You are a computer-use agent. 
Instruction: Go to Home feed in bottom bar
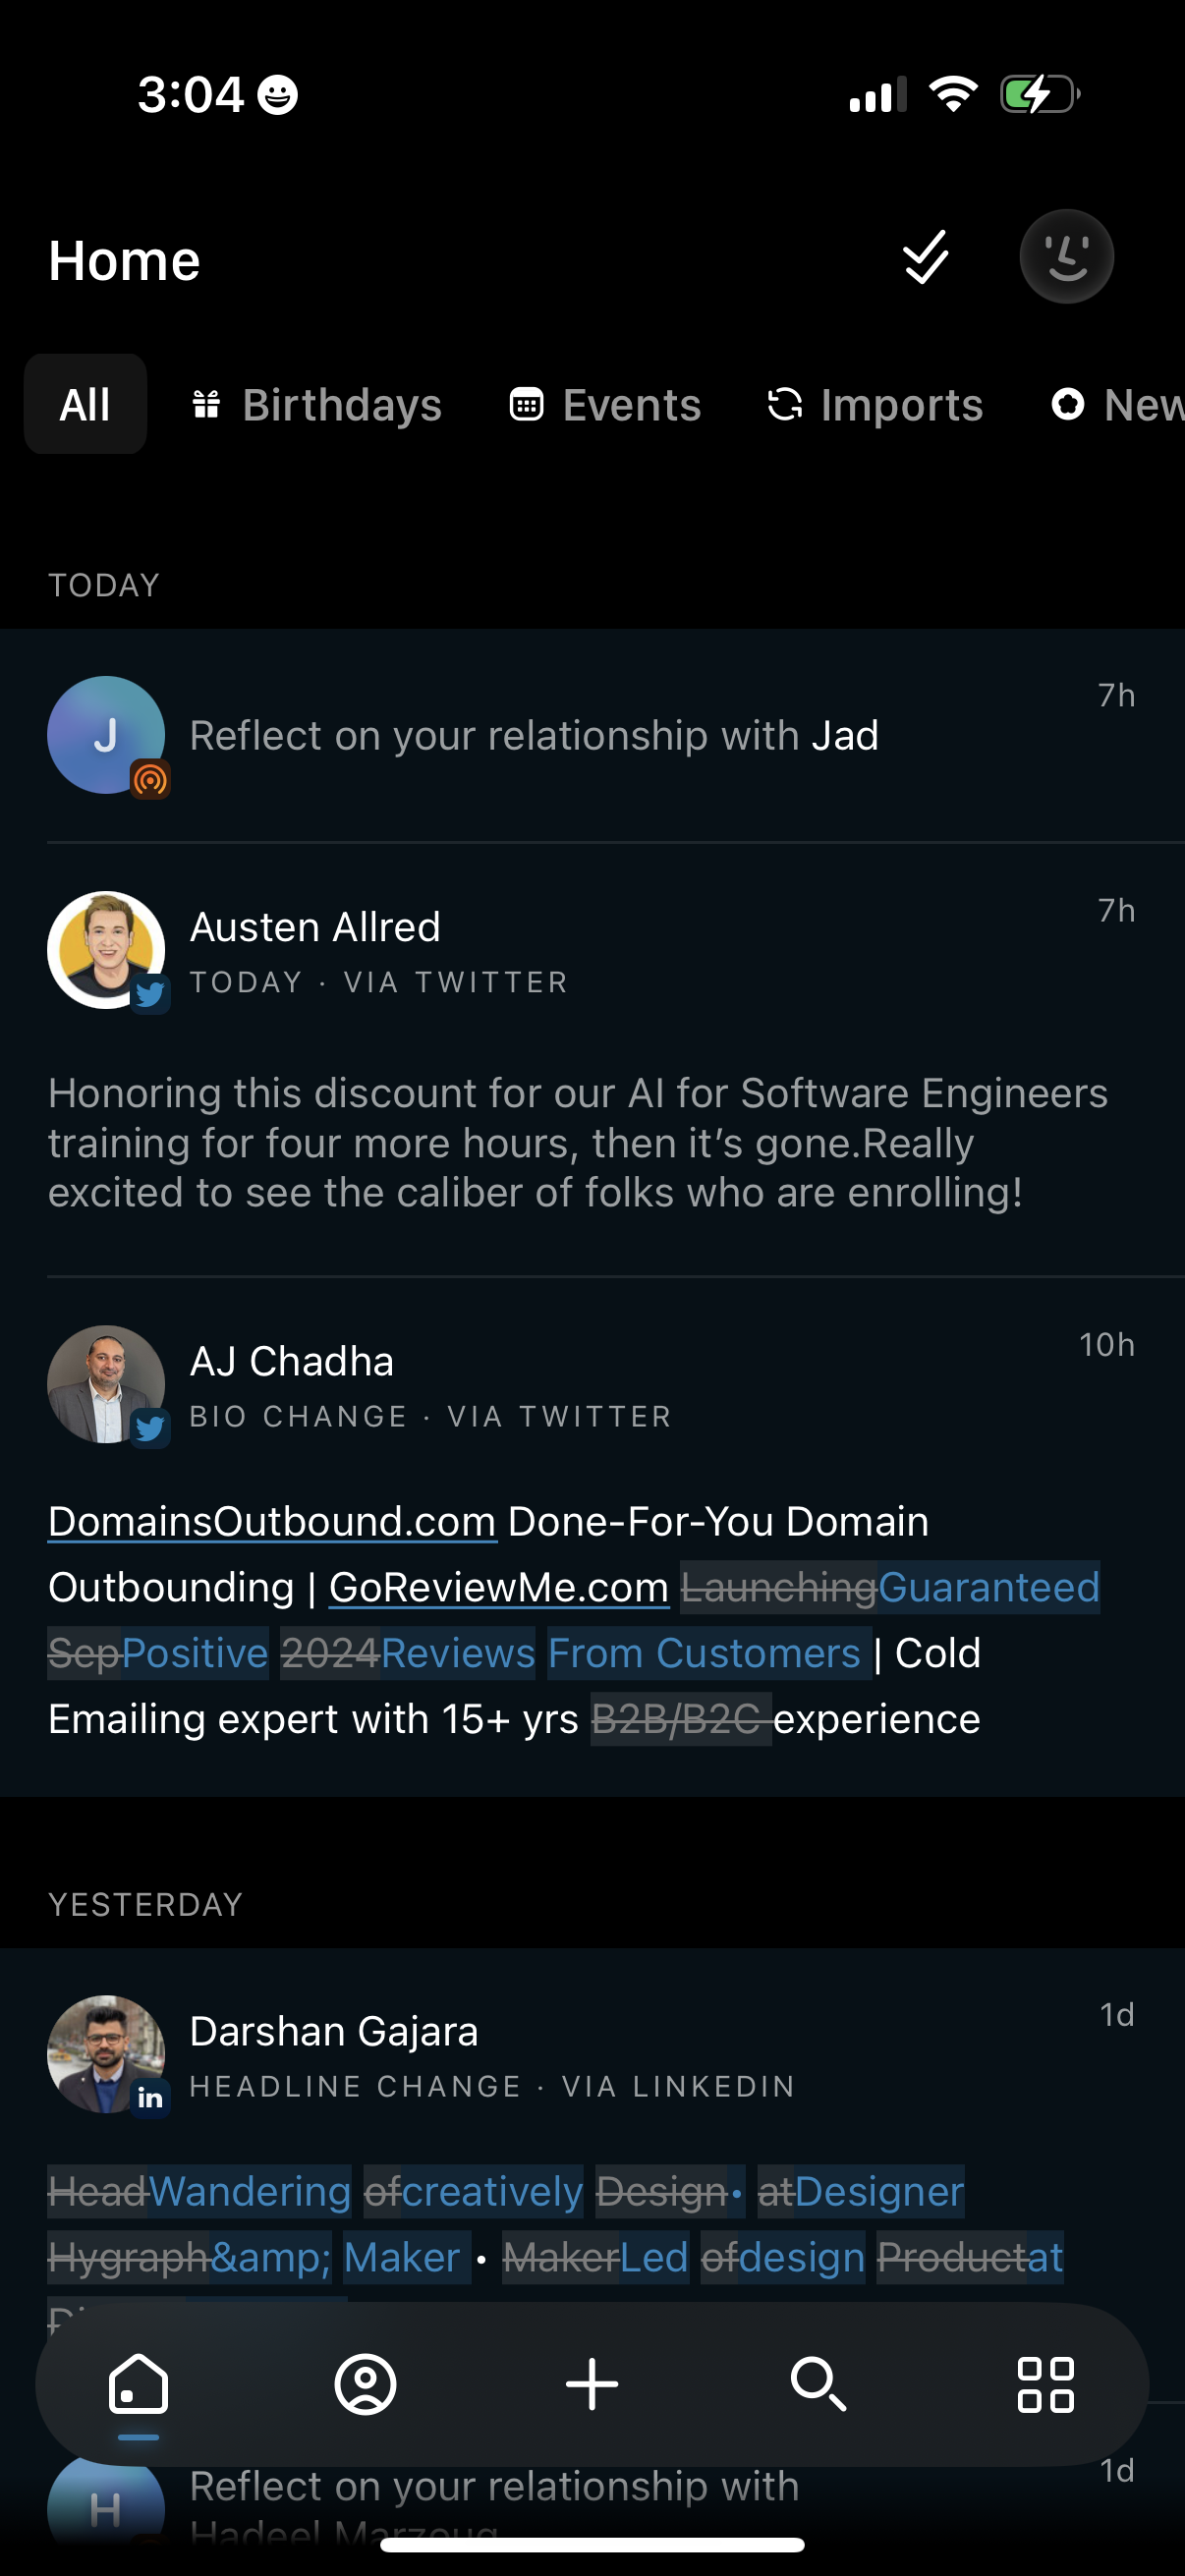pyautogui.click(x=138, y=2385)
